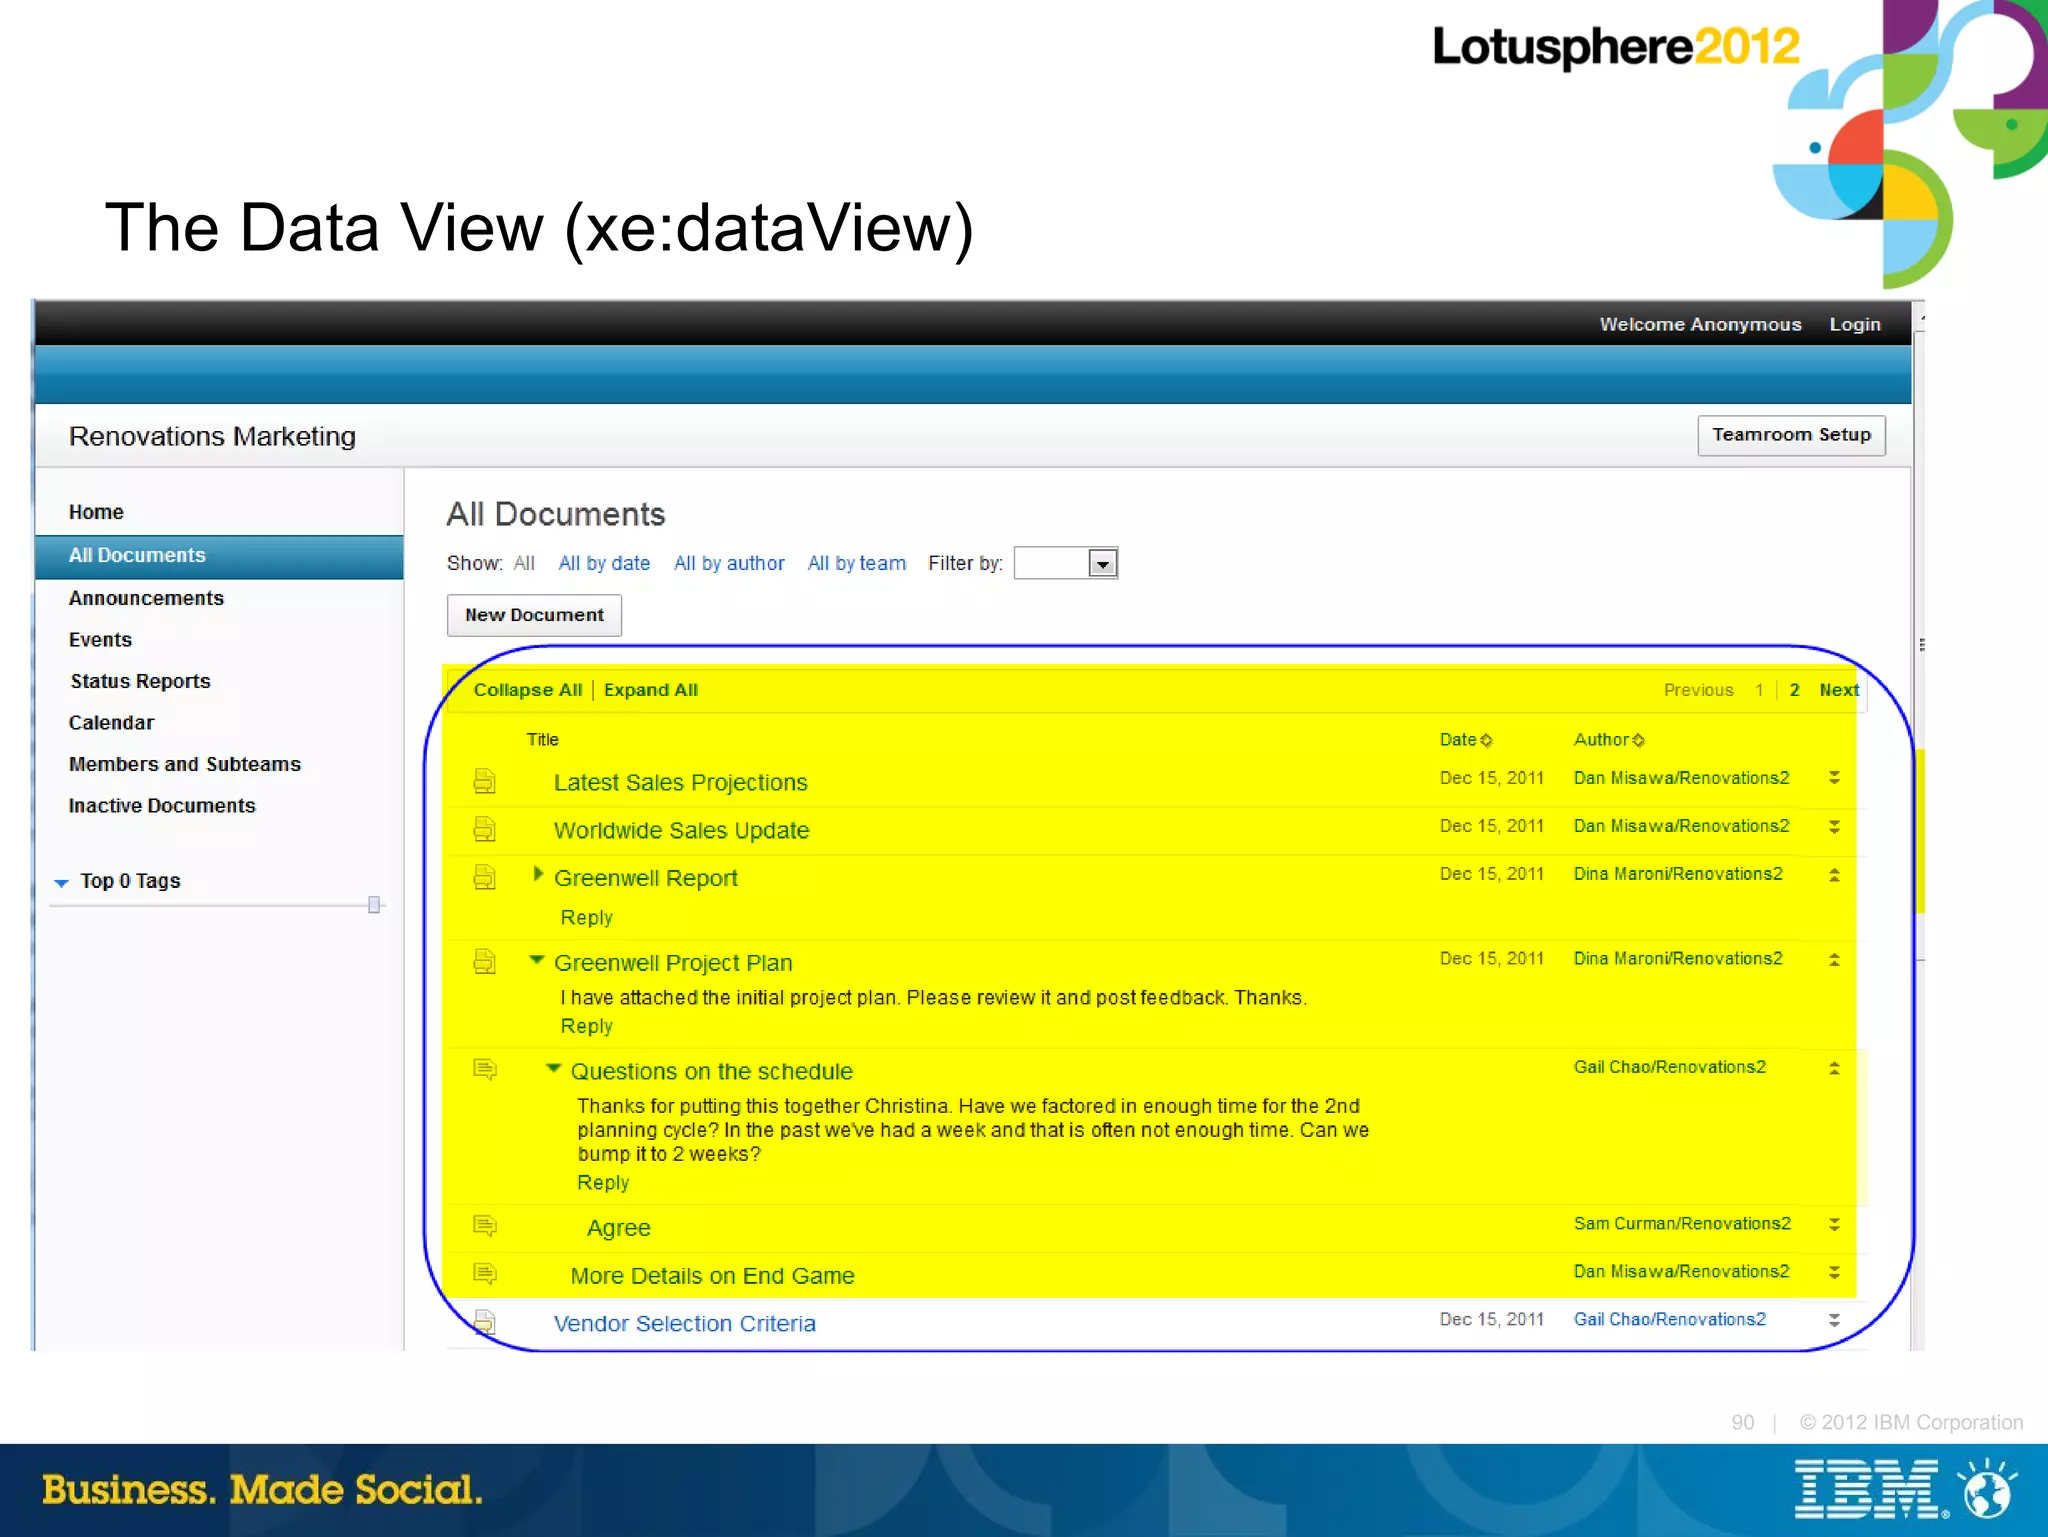Open Latest Sales Projections document
The width and height of the screenshot is (2048, 1537).
tap(681, 782)
